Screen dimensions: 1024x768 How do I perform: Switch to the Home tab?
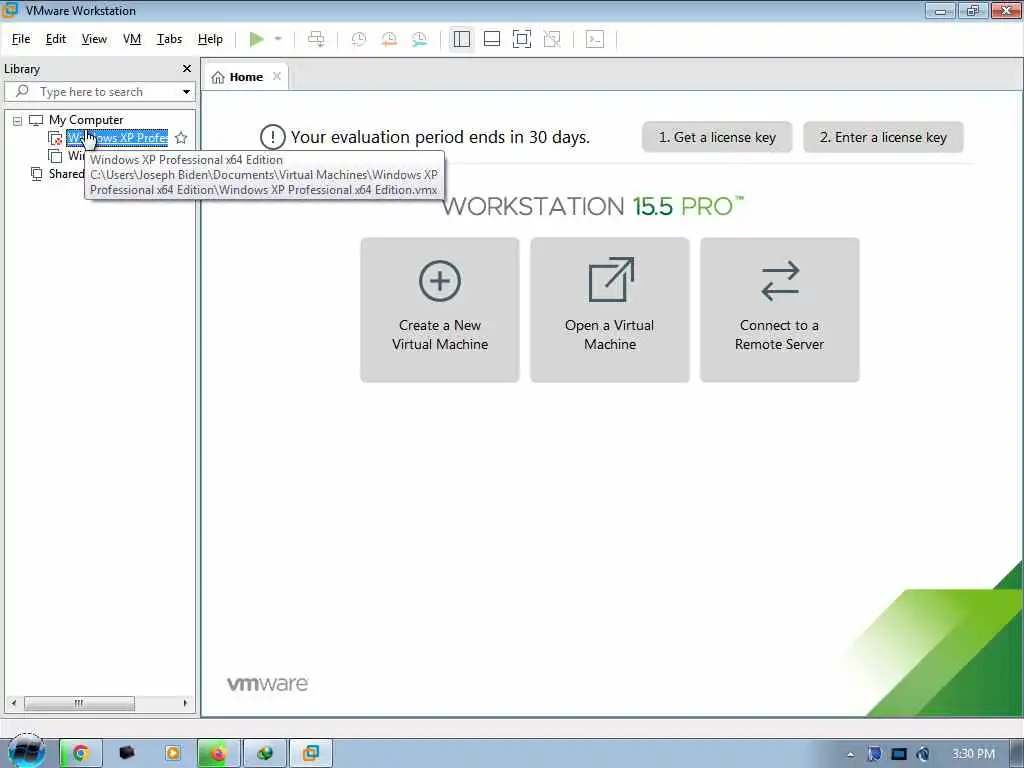click(246, 77)
